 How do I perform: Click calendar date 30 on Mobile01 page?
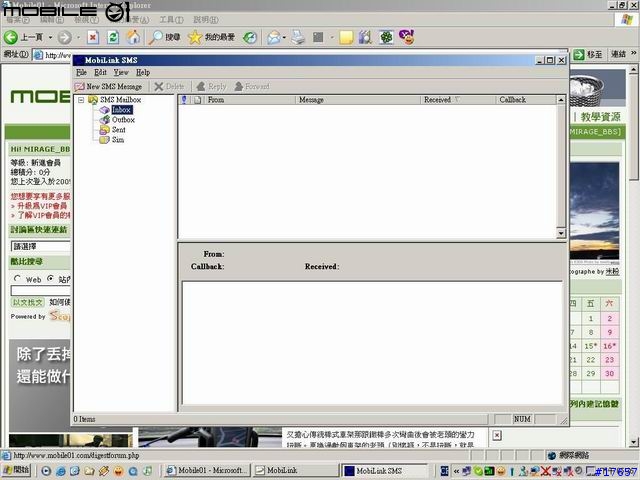[609, 373]
